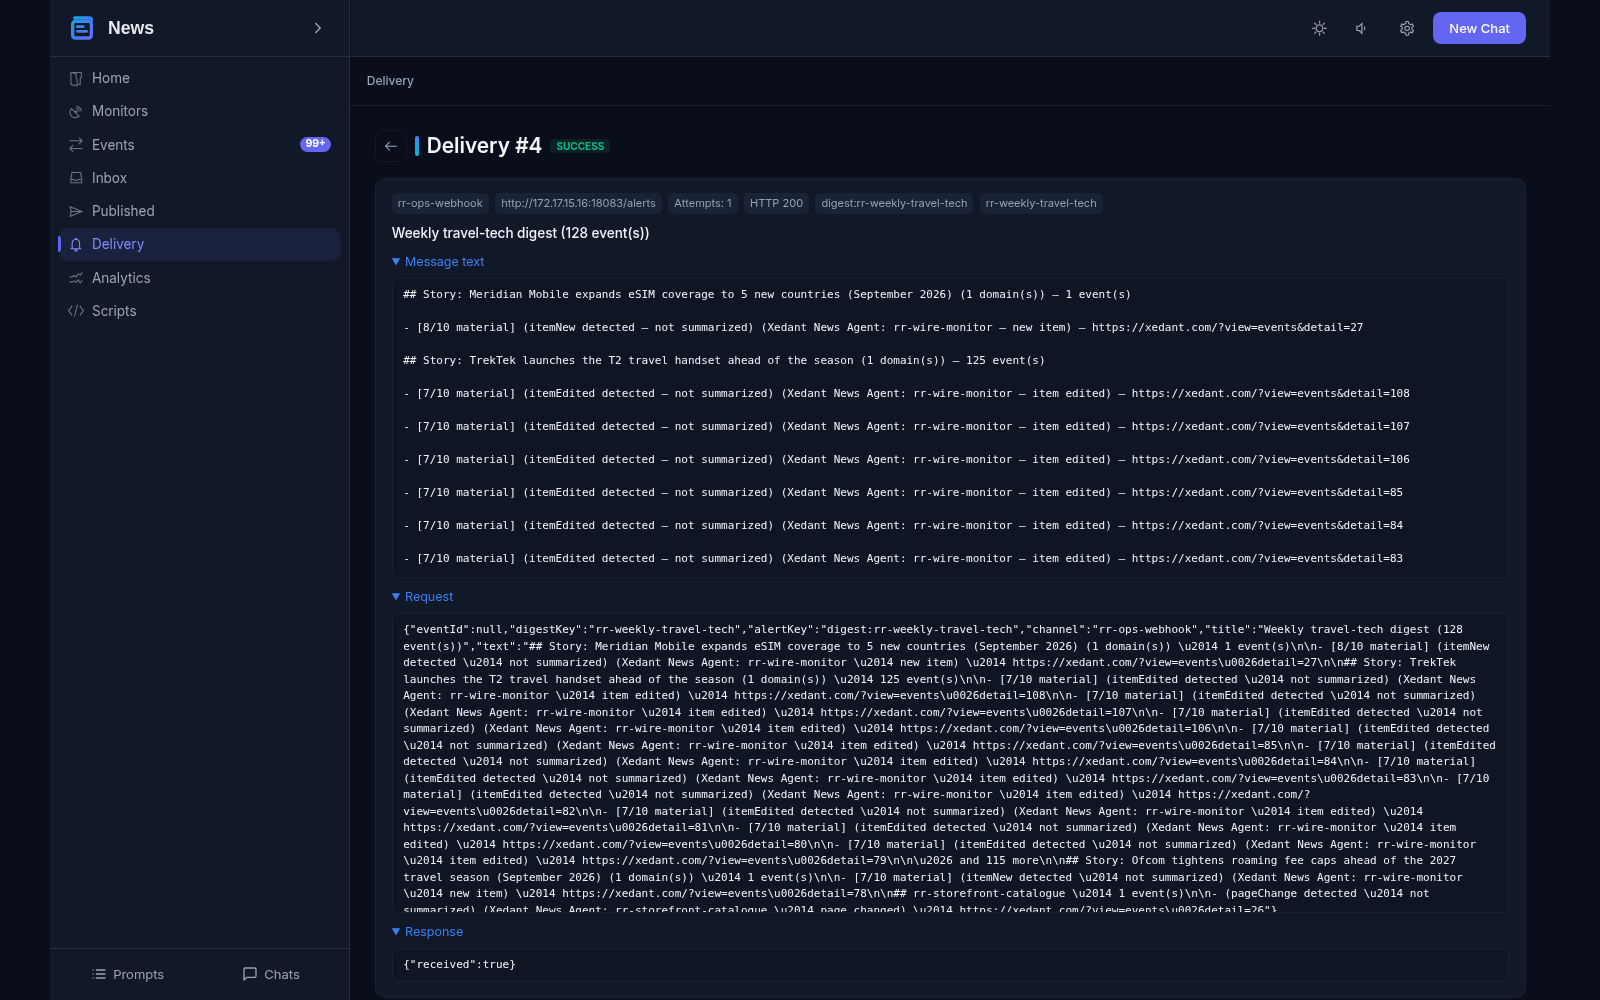Click Meridian Mobile story heading line
Viewport: 1600px width, 1000px height.
(767, 295)
